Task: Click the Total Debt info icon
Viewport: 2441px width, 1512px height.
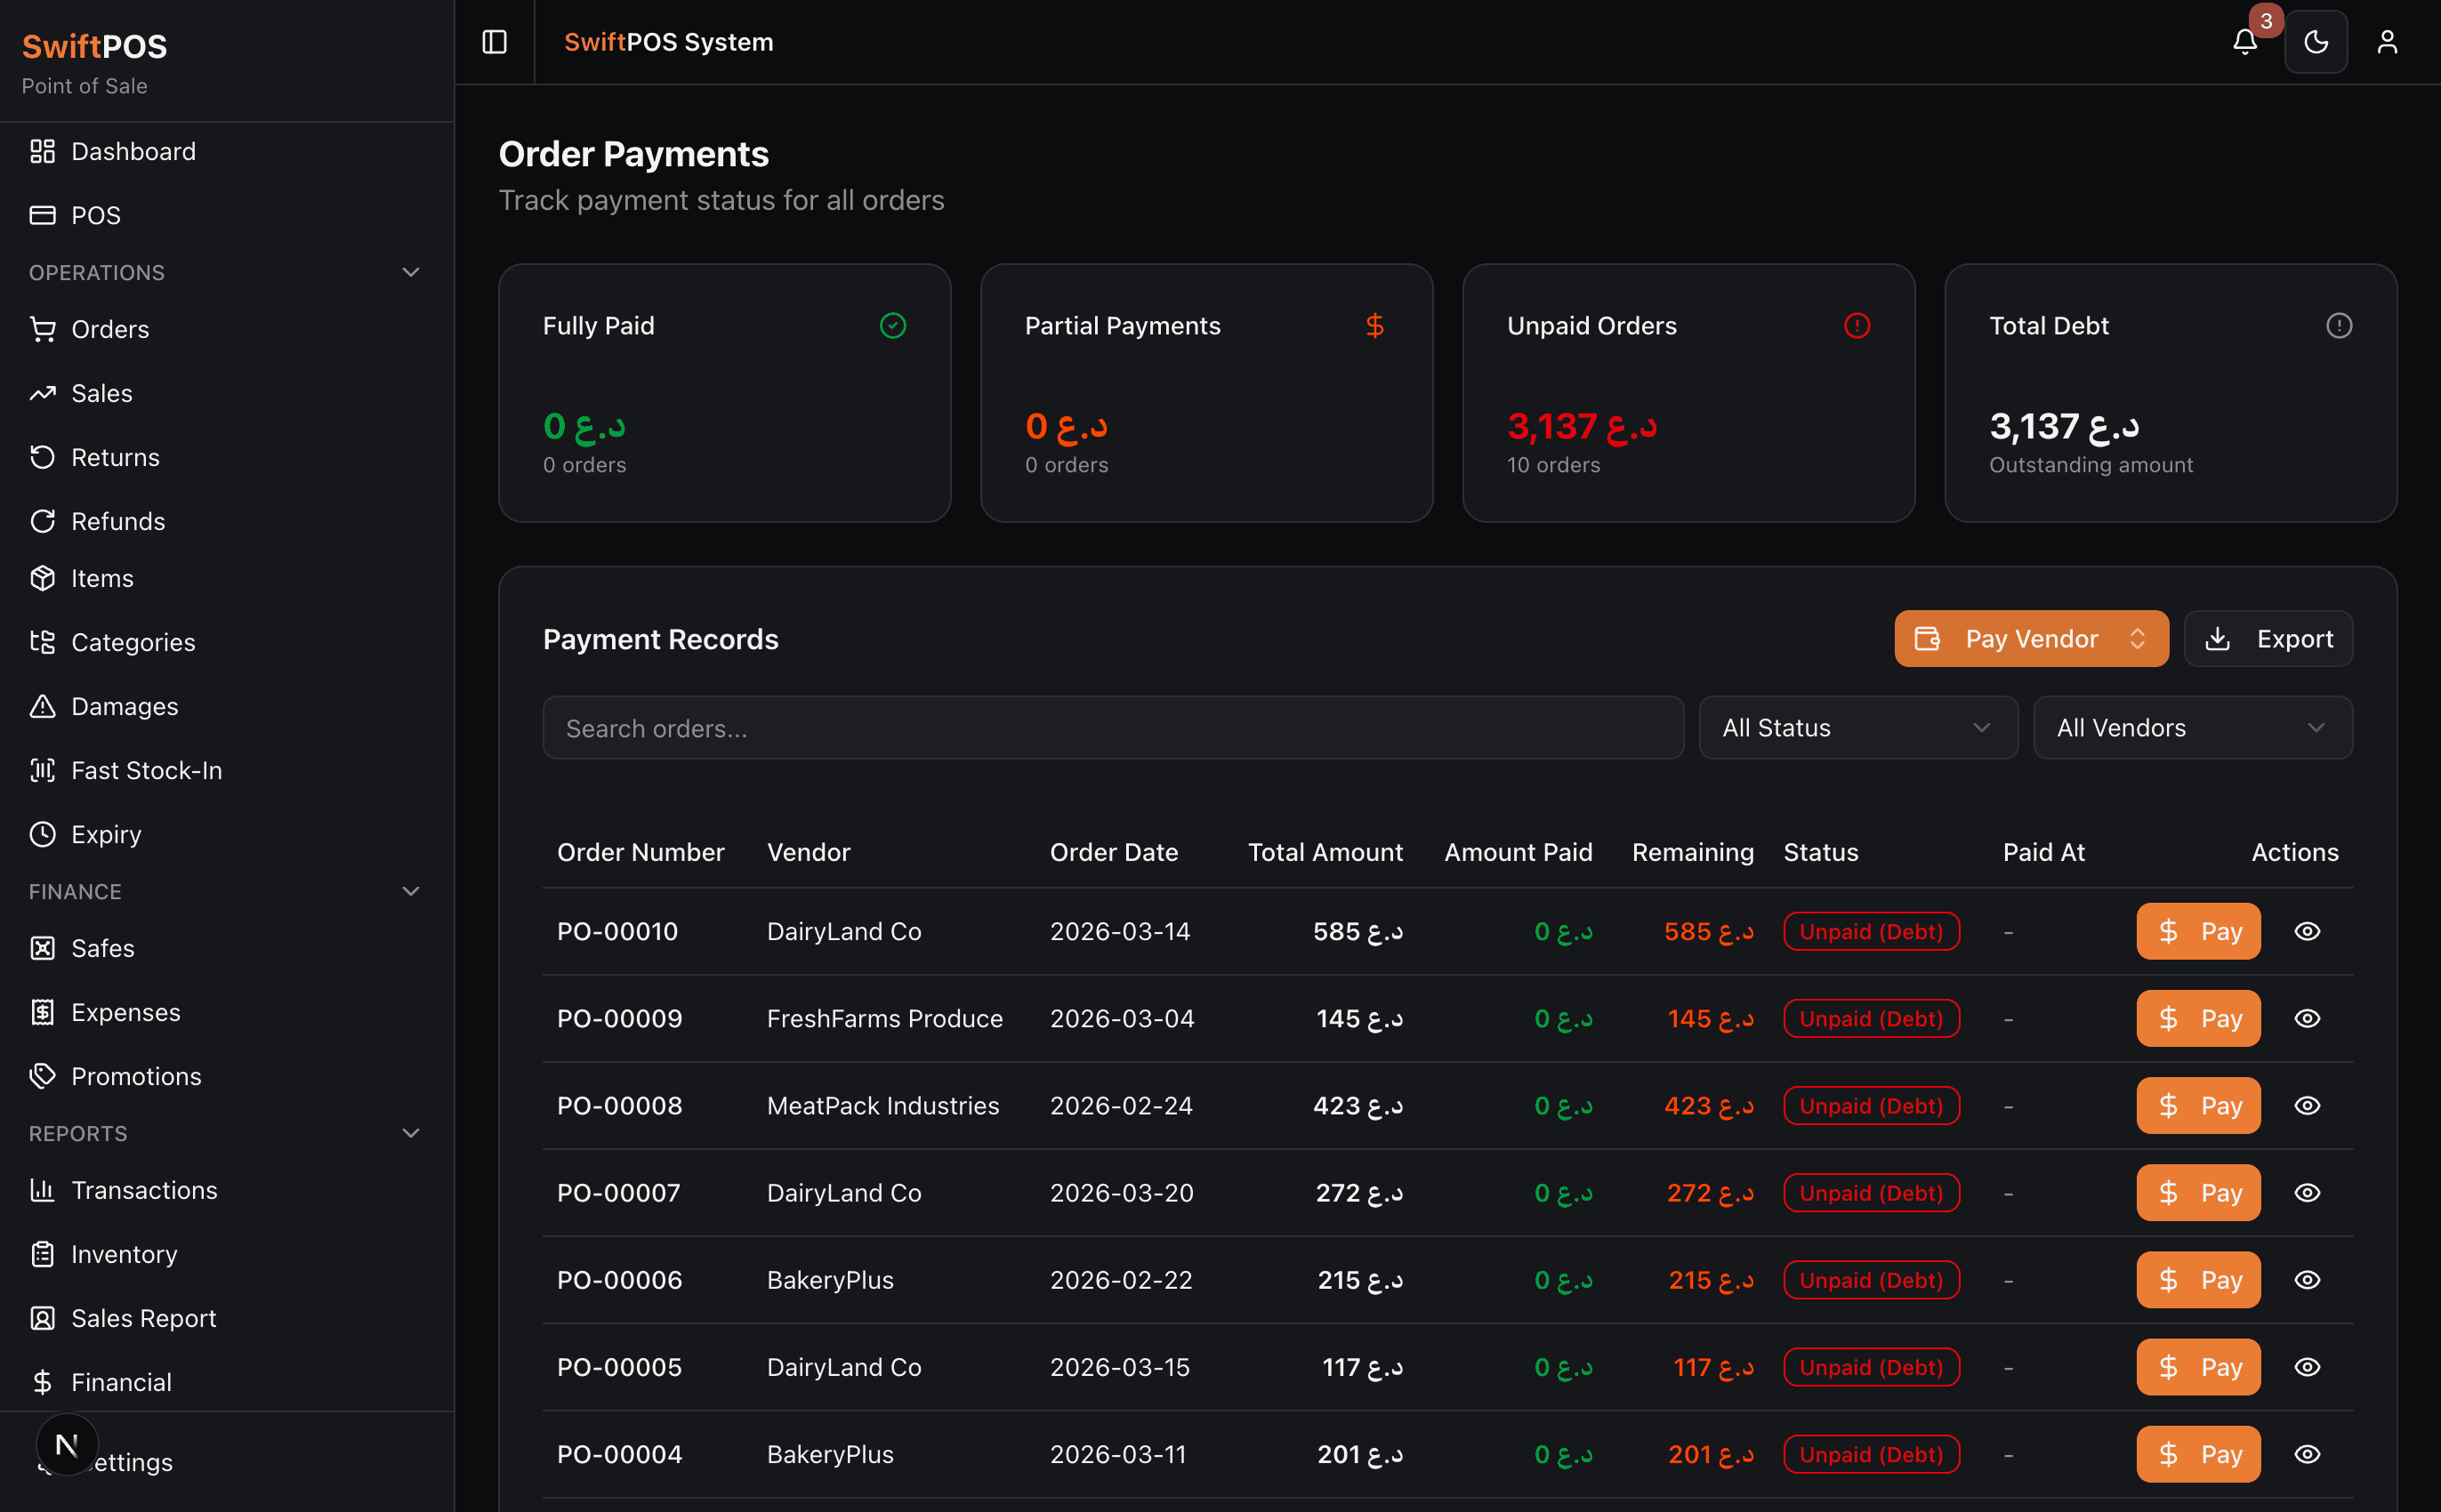Action: pyautogui.click(x=2338, y=325)
